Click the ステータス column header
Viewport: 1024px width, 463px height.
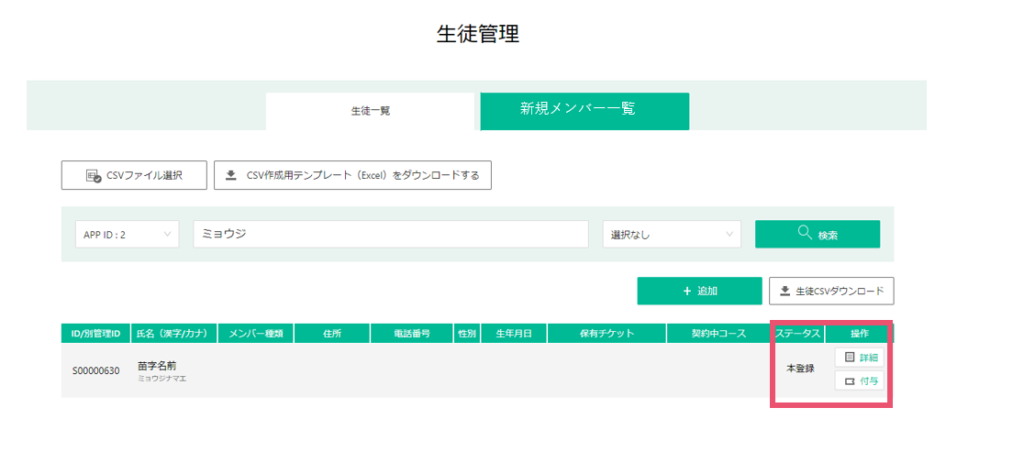point(799,333)
